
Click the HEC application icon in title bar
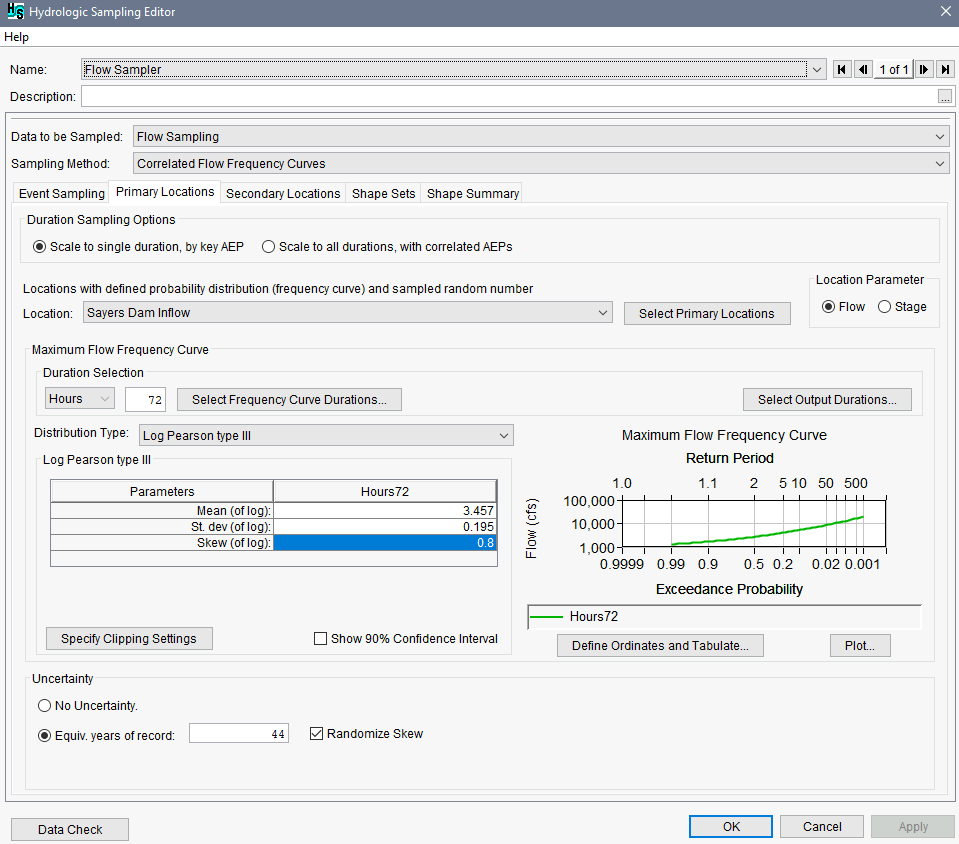(x=16, y=12)
